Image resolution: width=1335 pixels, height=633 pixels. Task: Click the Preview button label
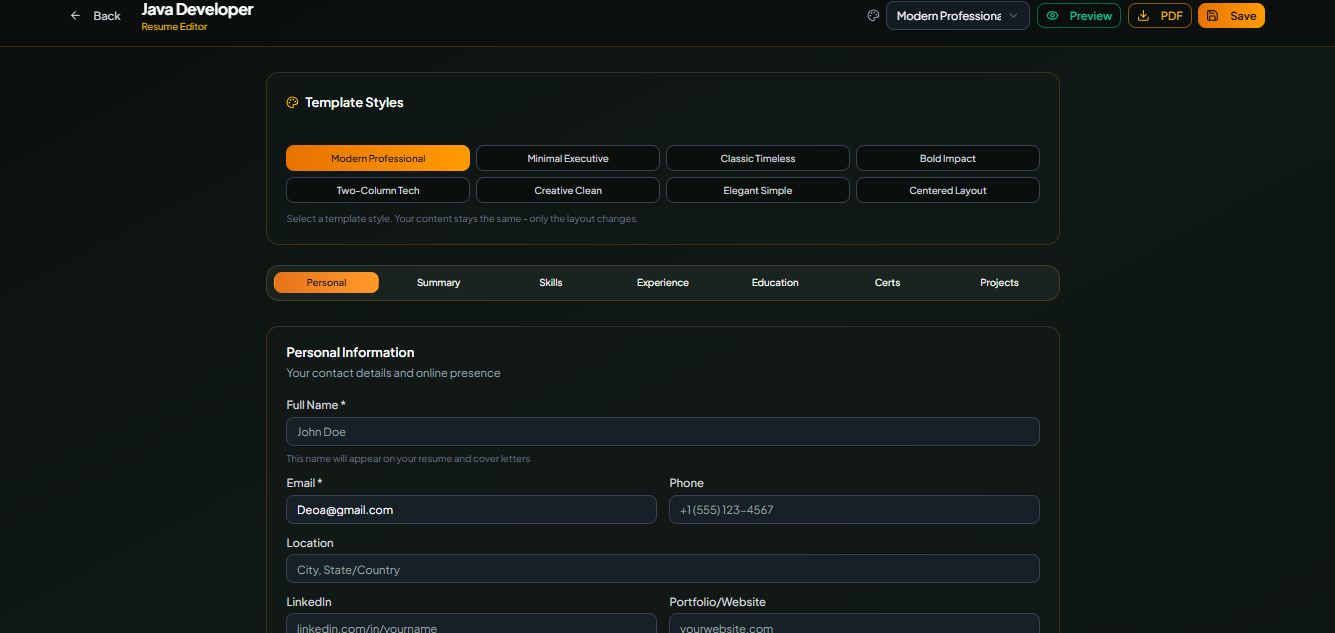(1091, 16)
